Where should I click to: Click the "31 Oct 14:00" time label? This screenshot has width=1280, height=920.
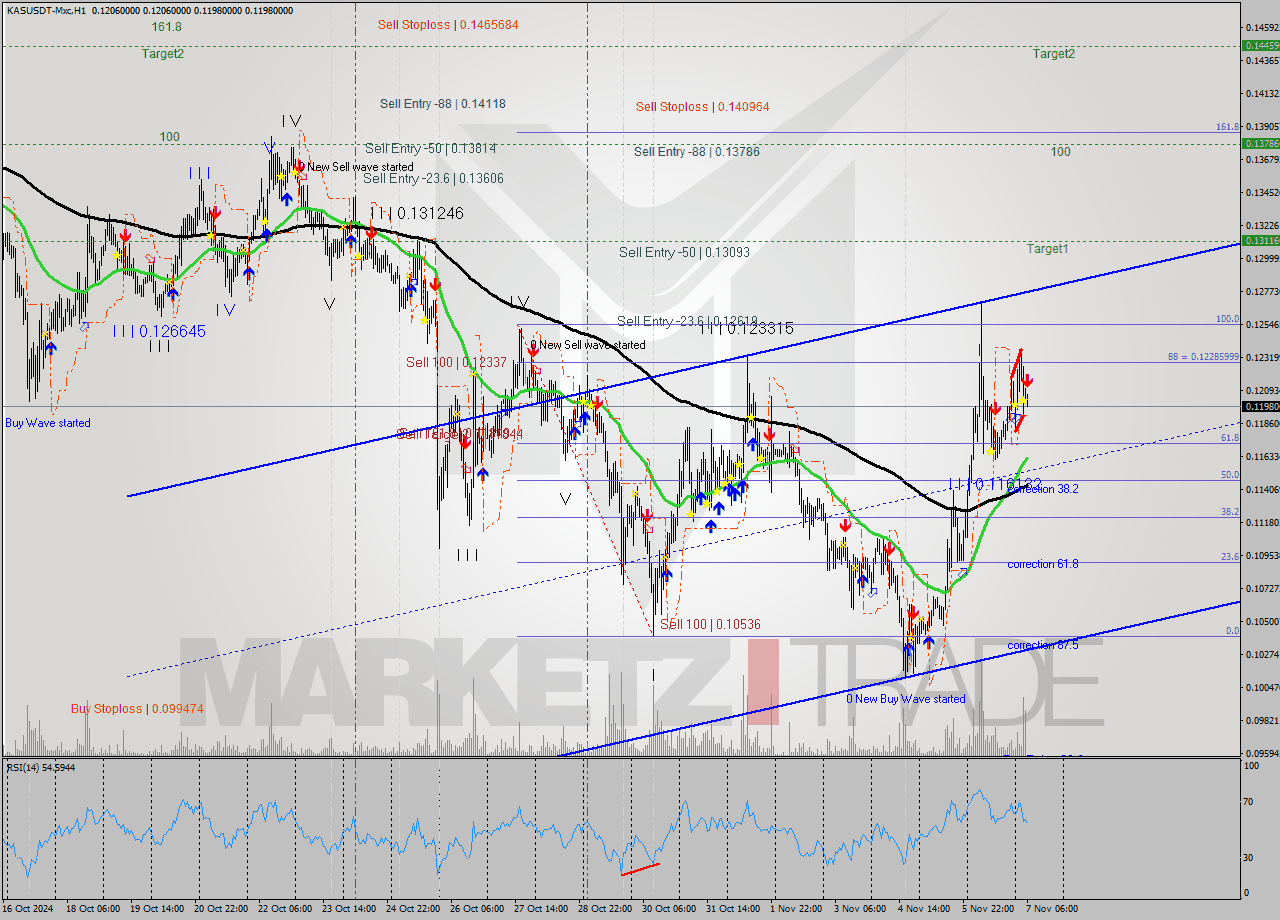733,909
